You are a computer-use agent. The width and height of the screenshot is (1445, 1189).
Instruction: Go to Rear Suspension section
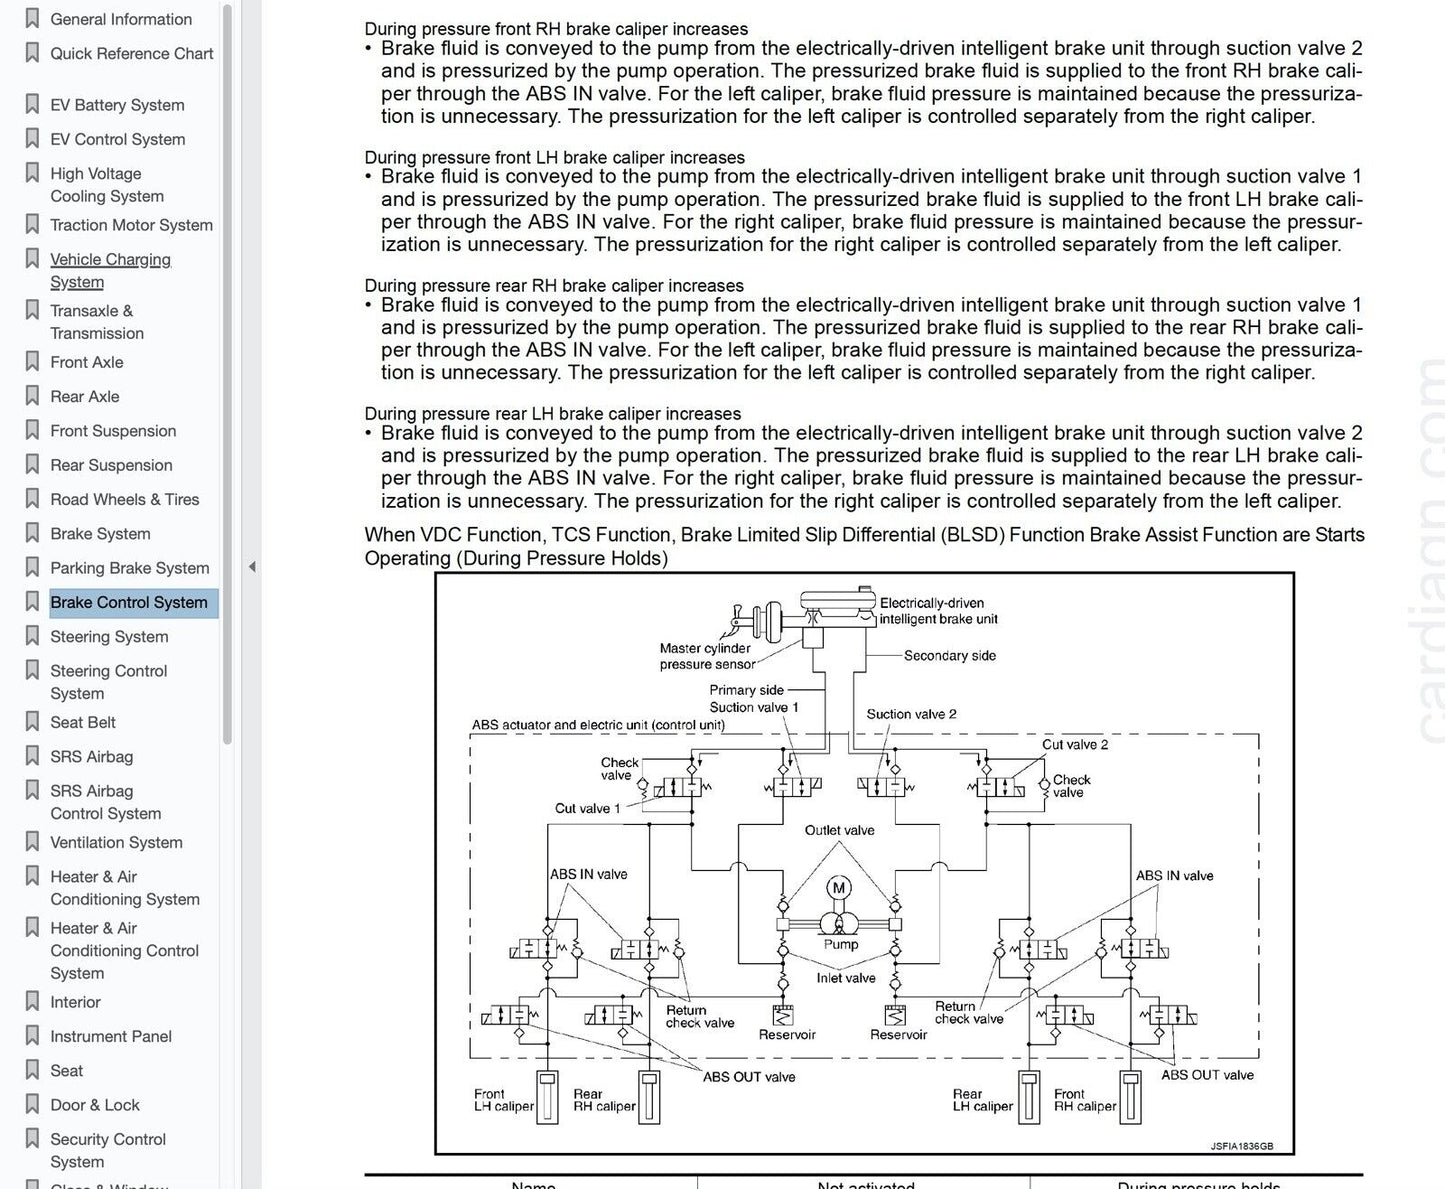click(x=111, y=465)
